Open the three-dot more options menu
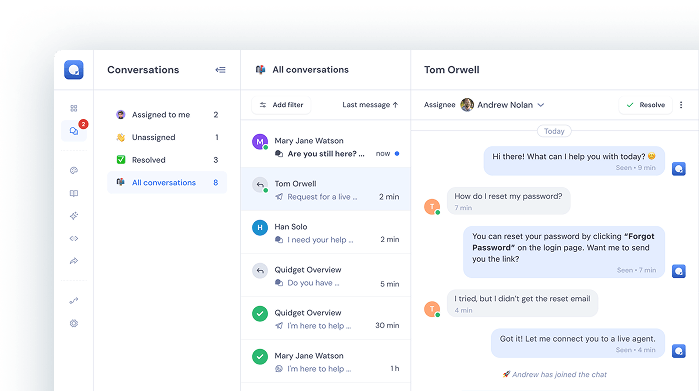 681,105
